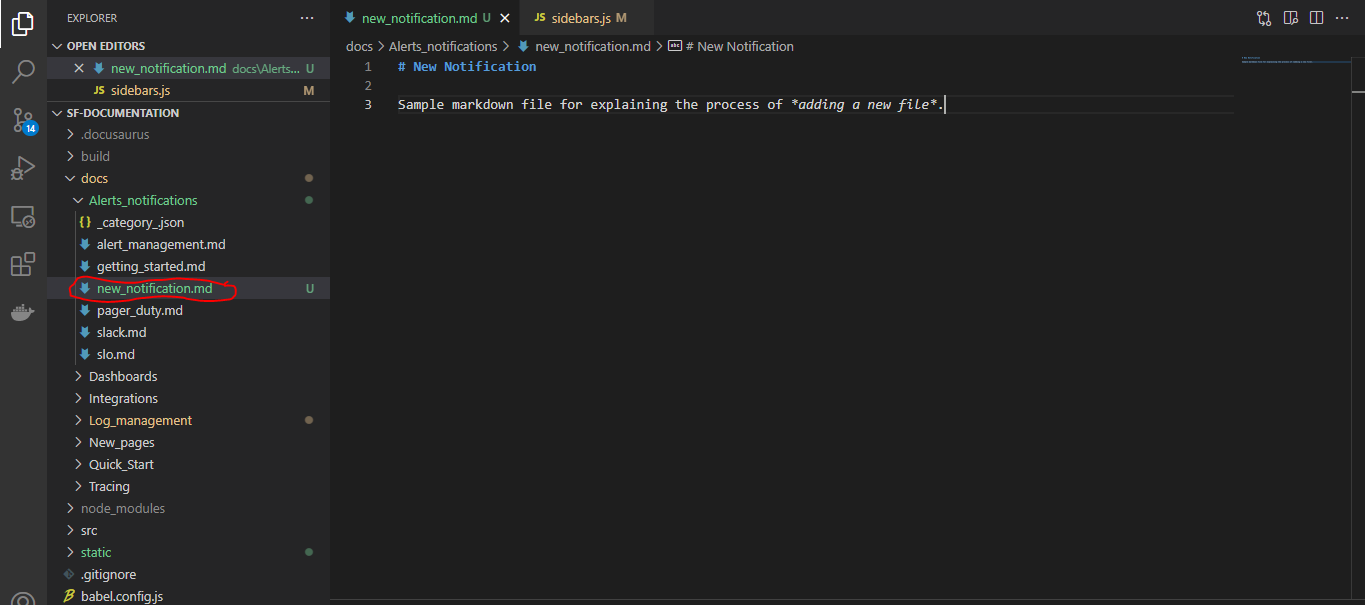Open the Remote Explorer view

click(x=22, y=216)
